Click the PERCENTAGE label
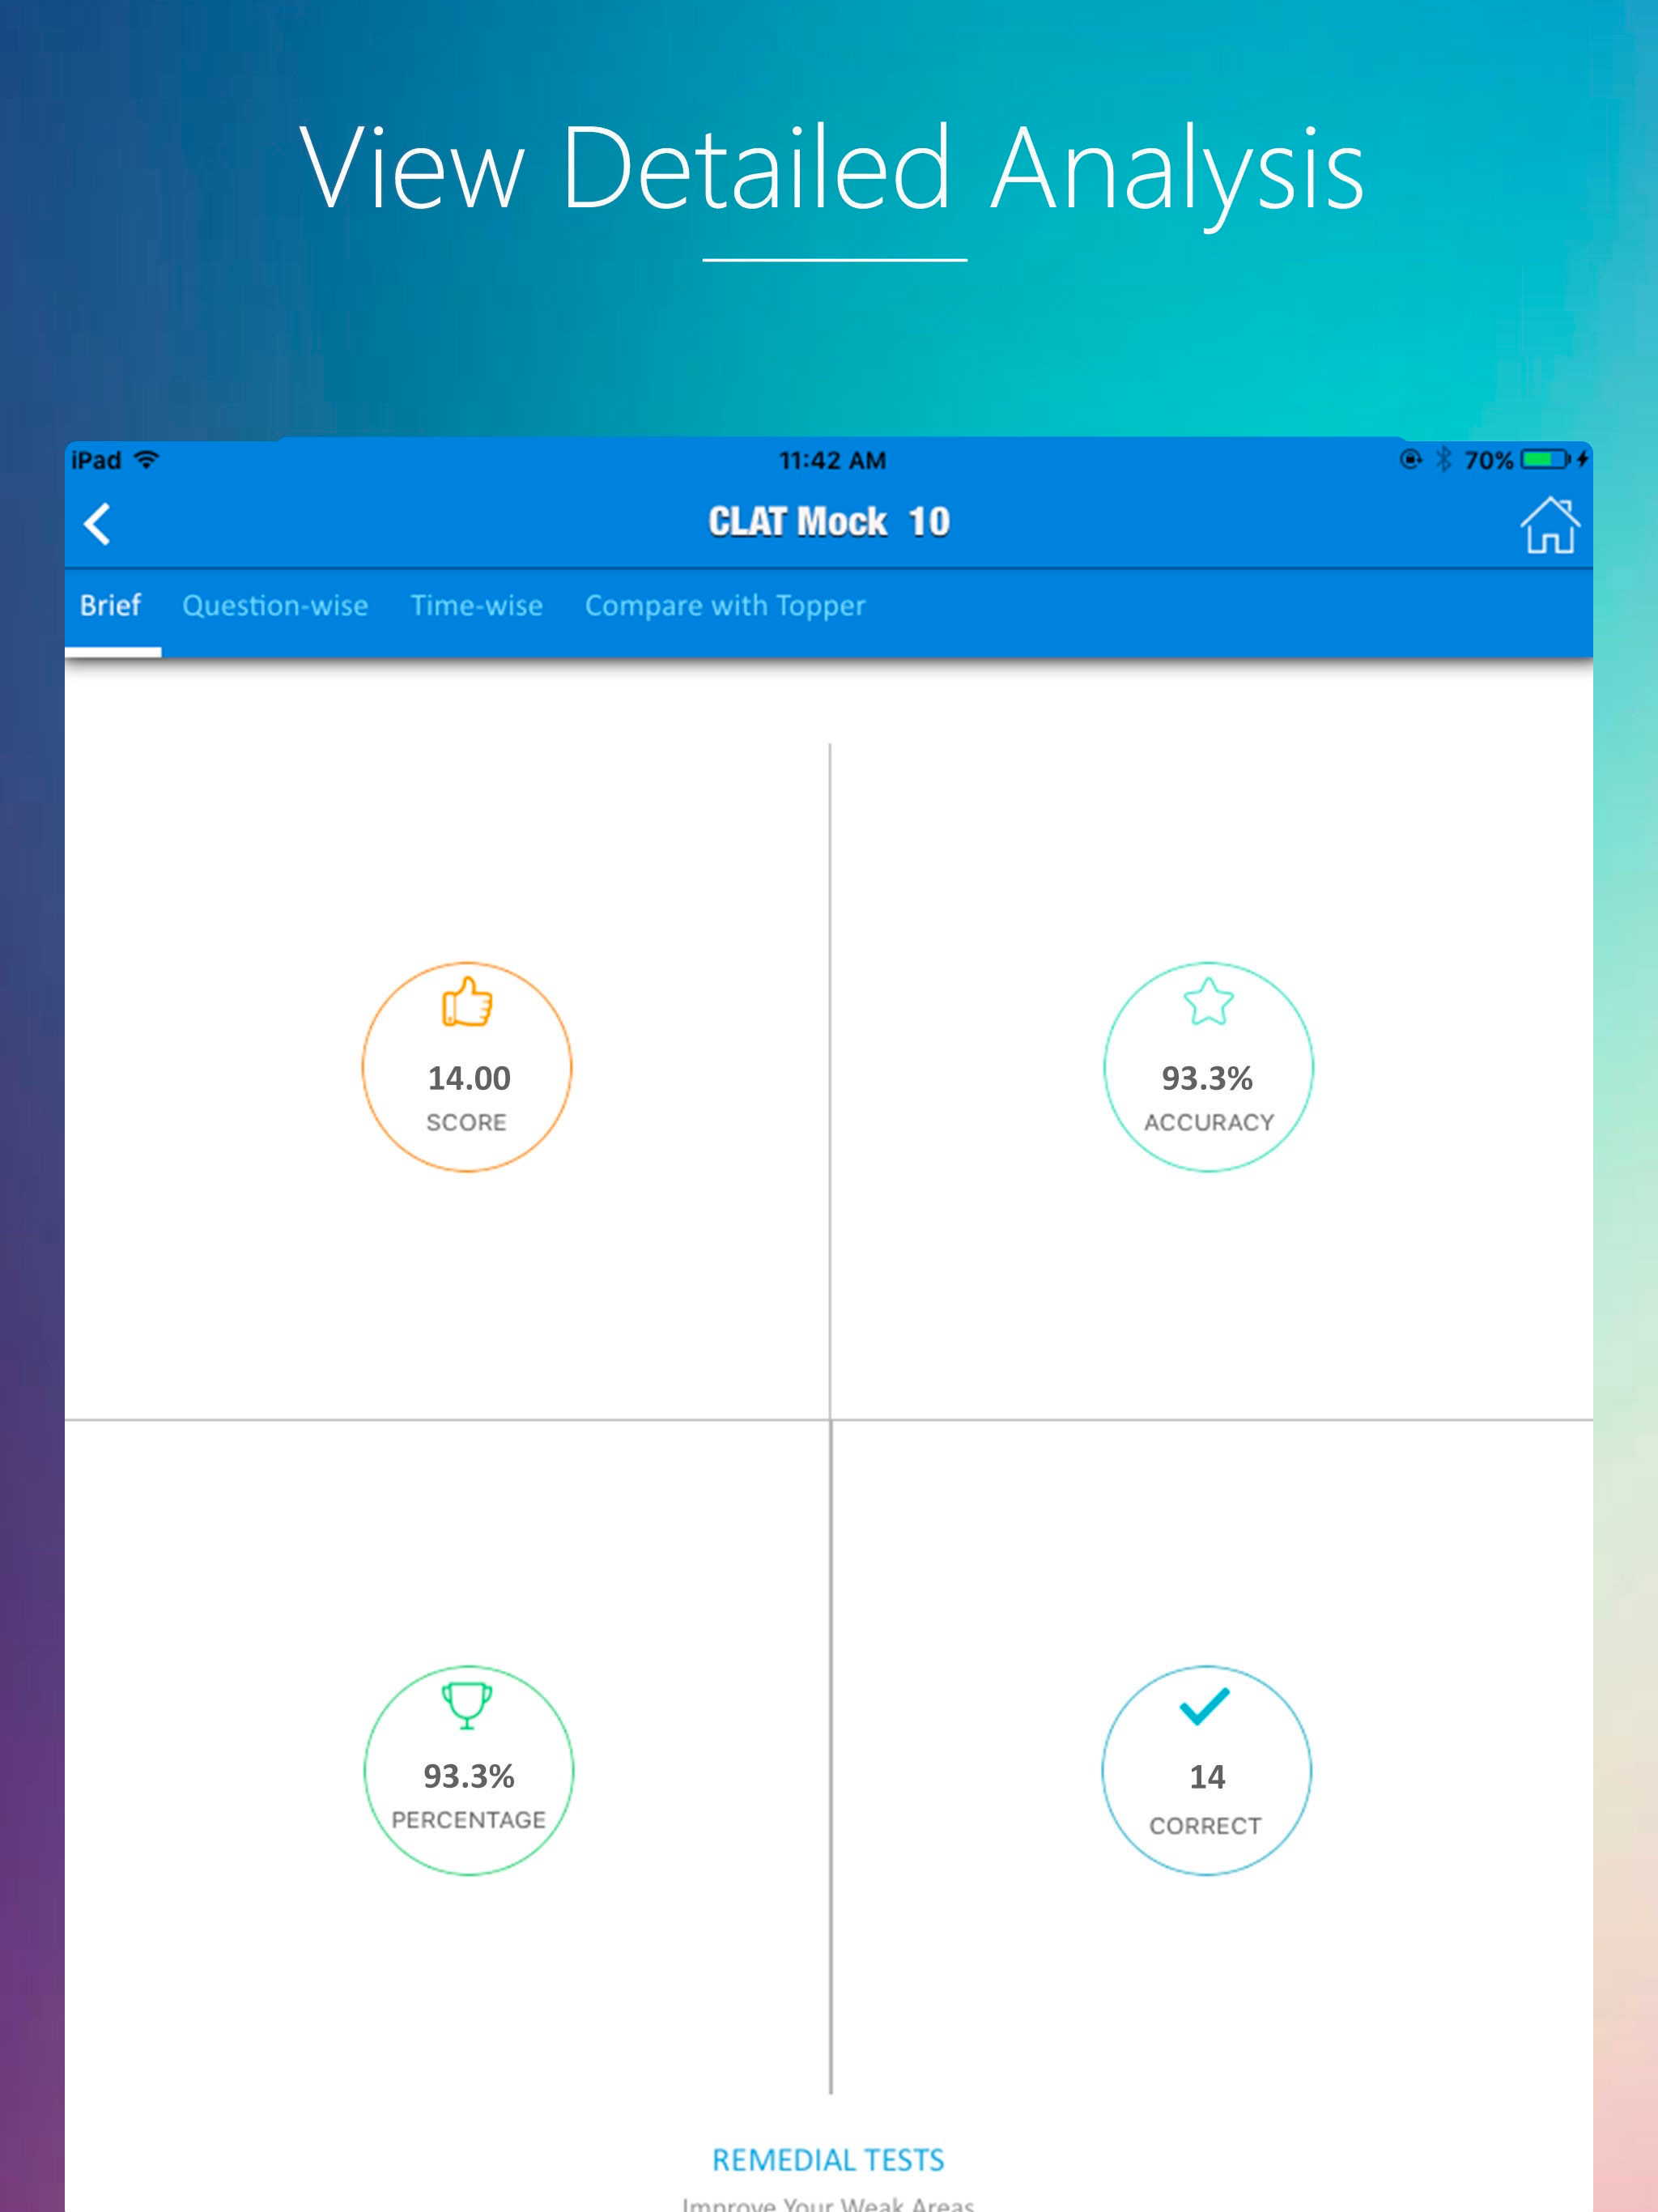 click(469, 1820)
